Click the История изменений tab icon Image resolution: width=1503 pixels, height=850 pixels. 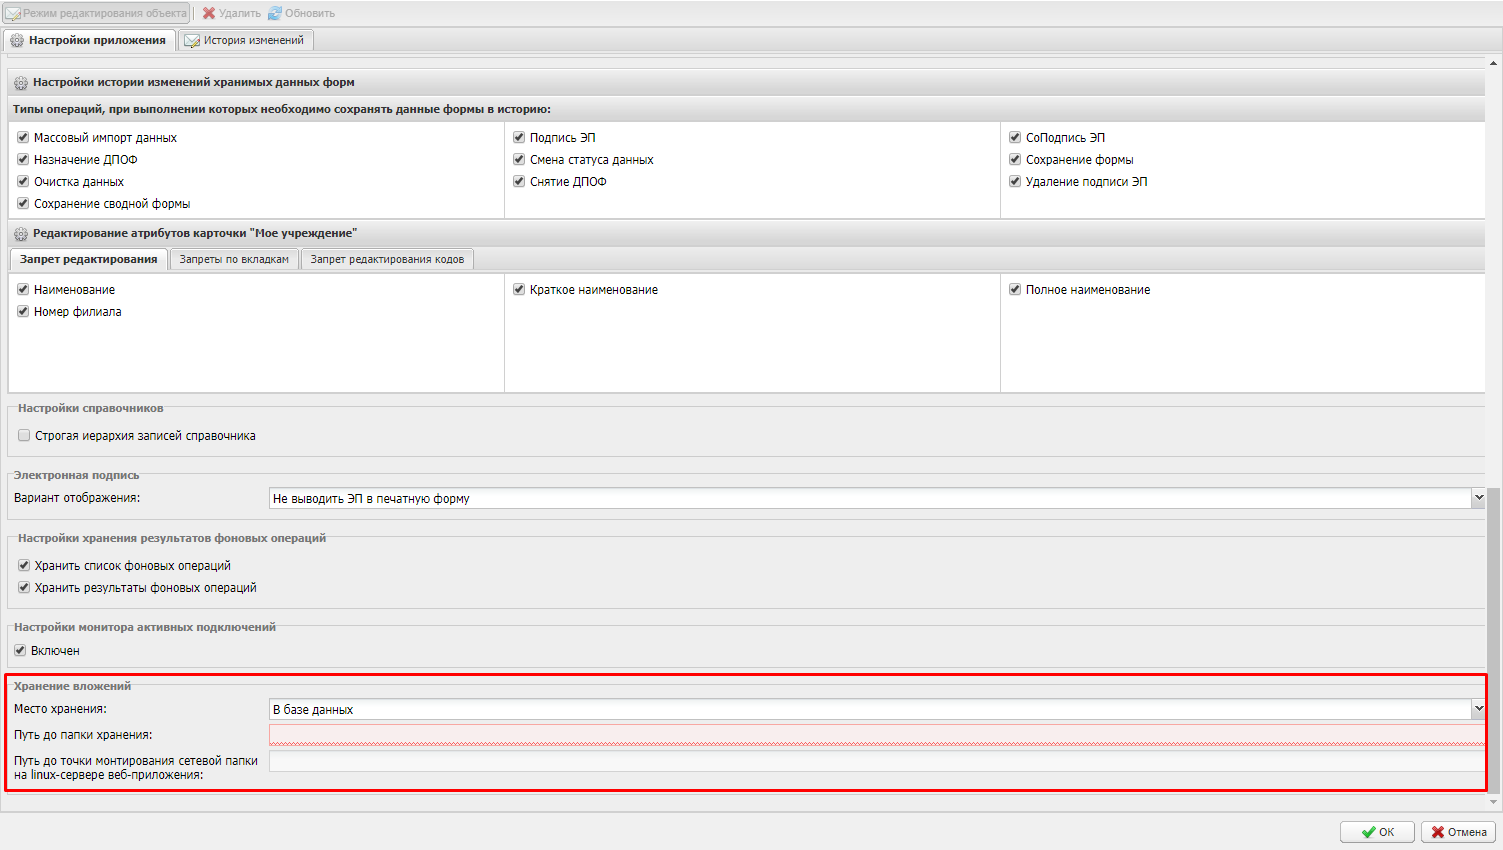pyautogui.click(x=192, y=41)
